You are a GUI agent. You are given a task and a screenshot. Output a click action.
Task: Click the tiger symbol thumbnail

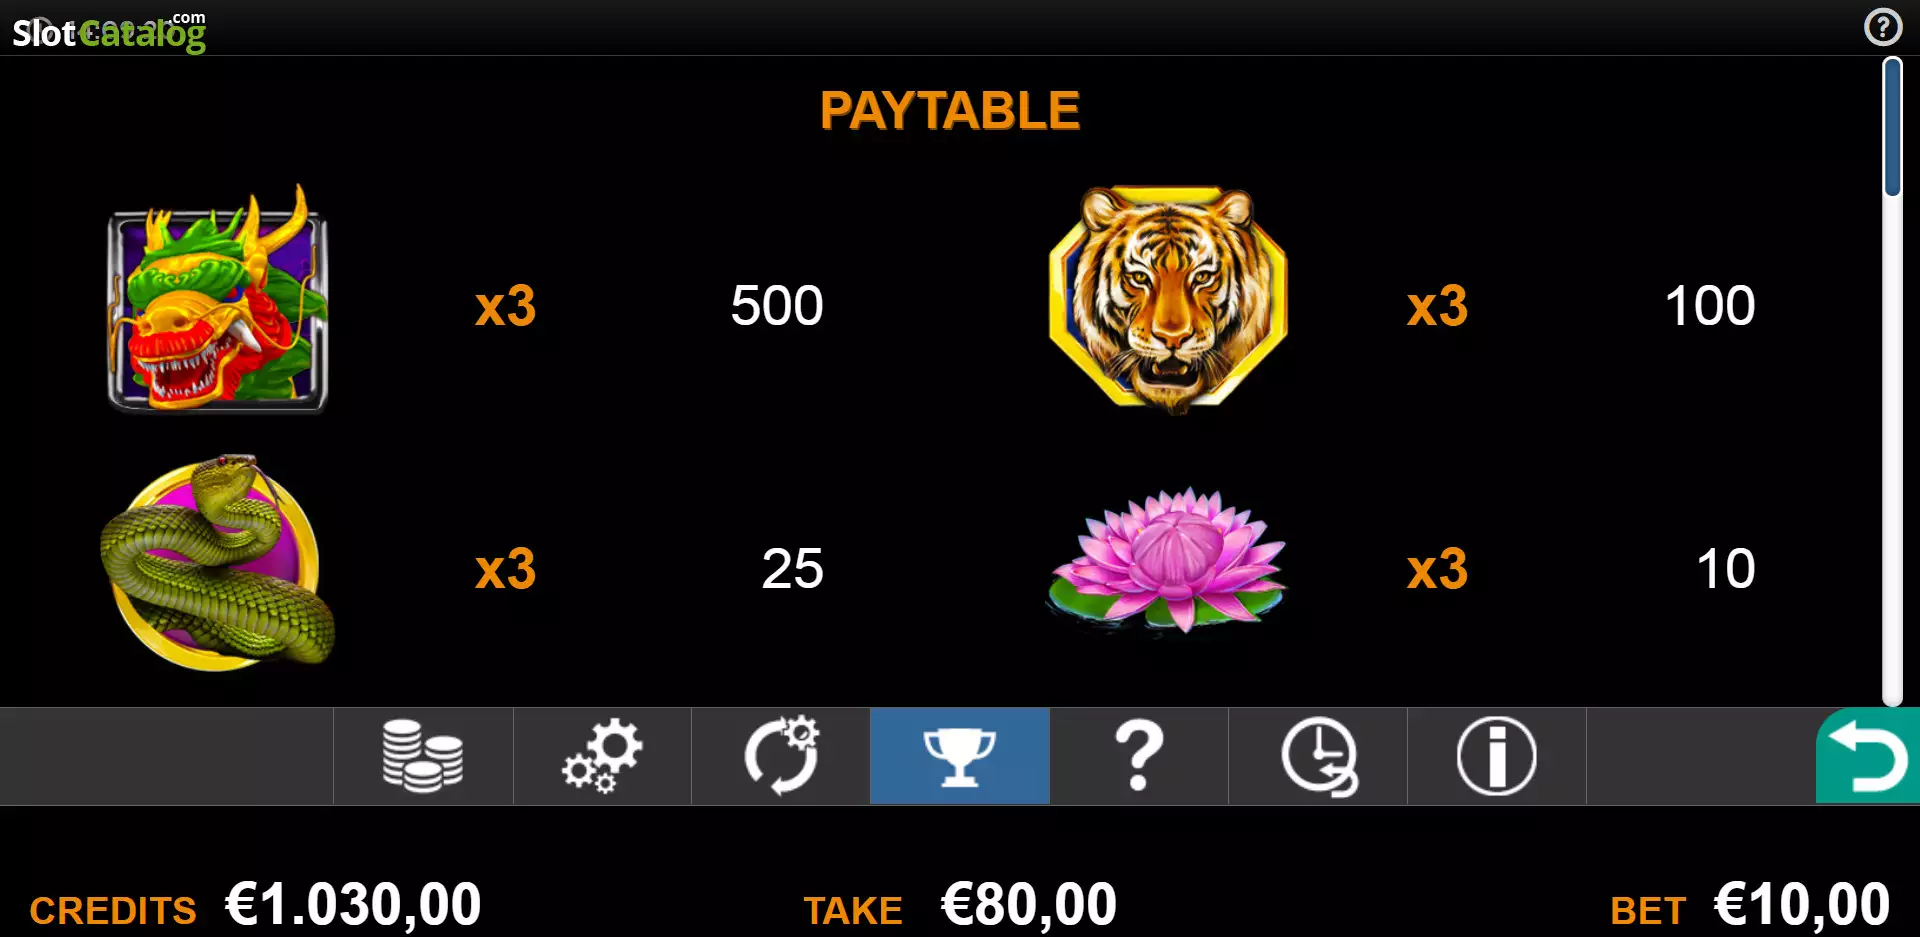(x=1168, y=299)
